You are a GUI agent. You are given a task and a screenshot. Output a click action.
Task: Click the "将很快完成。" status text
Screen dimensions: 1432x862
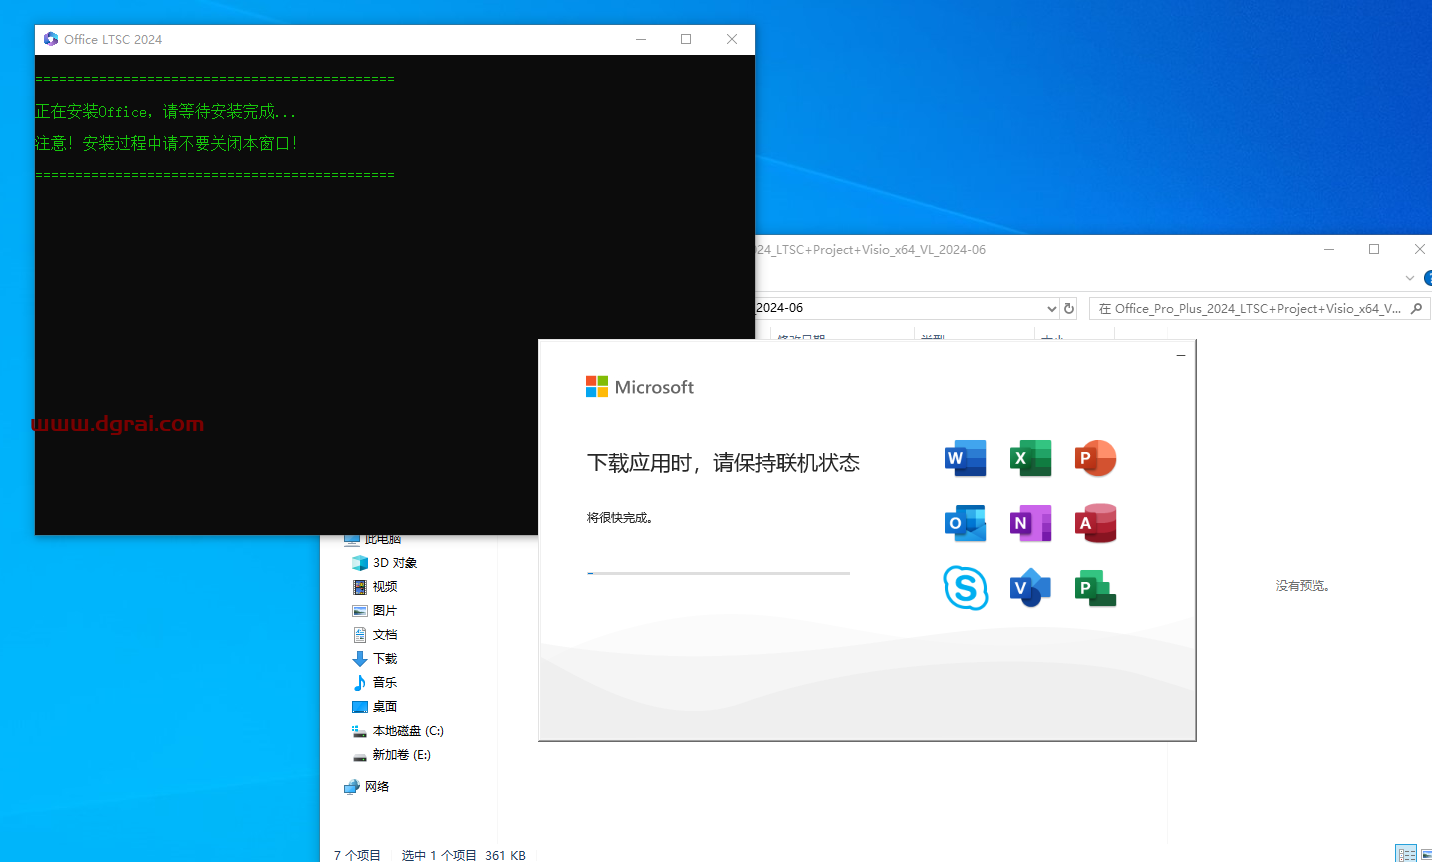[x=620, y=518]
